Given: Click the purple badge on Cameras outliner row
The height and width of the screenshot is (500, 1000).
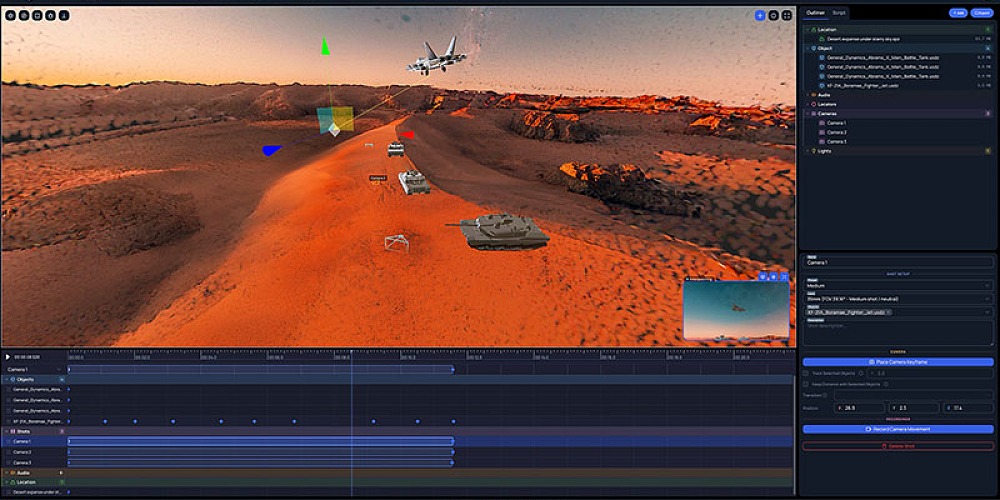Looking at the screenshot, I should (988, 114).
